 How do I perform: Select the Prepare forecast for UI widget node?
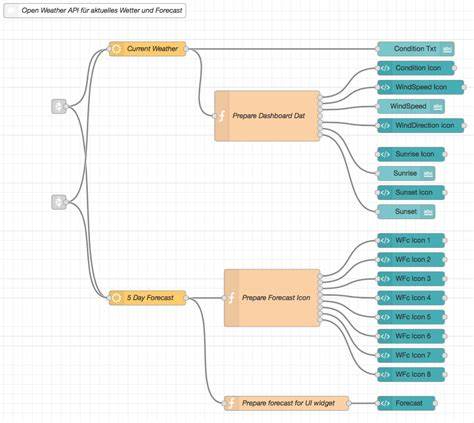(x=286, y=403)
